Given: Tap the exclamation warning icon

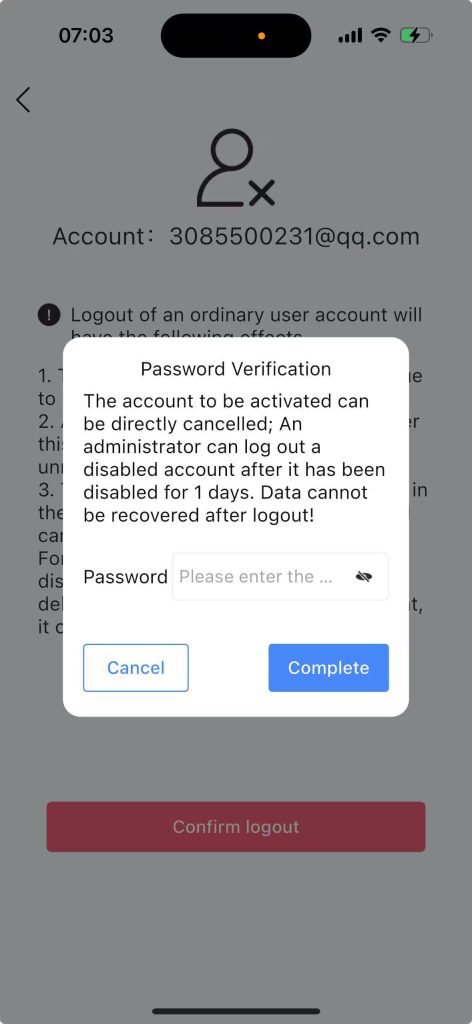Looking at the screenshot, I should (x=49, y=315).
